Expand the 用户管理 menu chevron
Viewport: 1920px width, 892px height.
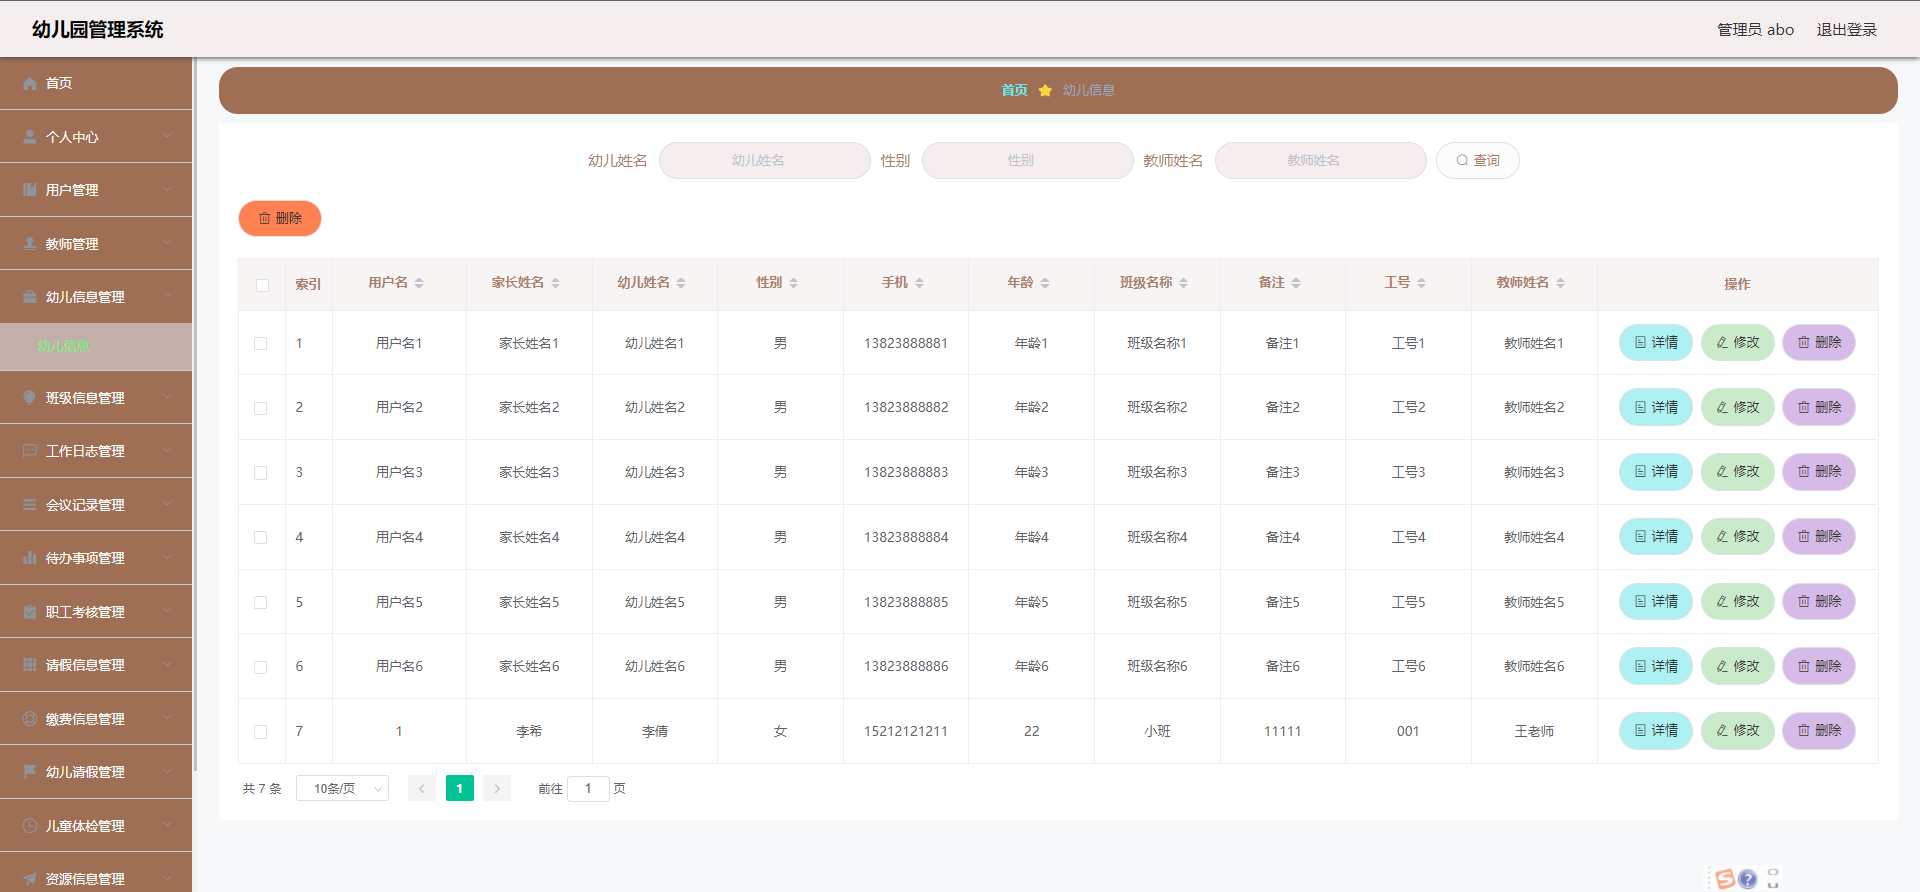pos(167,189)
